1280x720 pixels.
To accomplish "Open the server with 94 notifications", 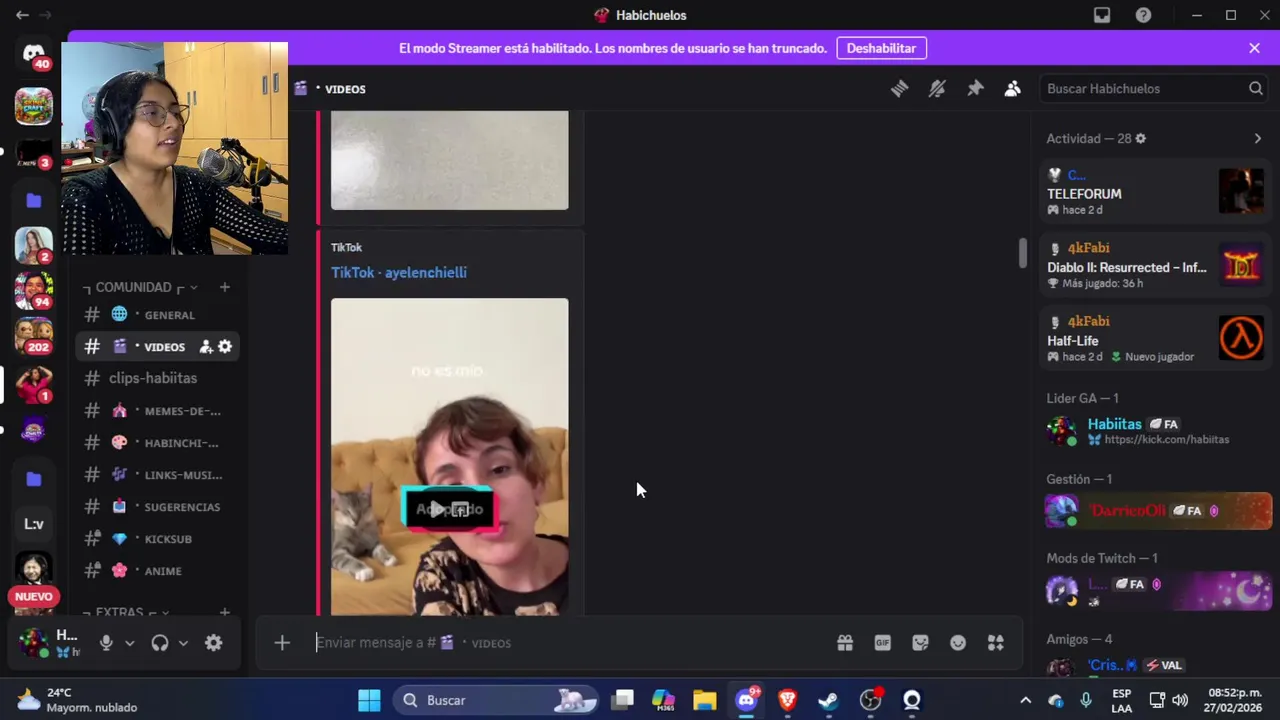I will click(34, 291).
